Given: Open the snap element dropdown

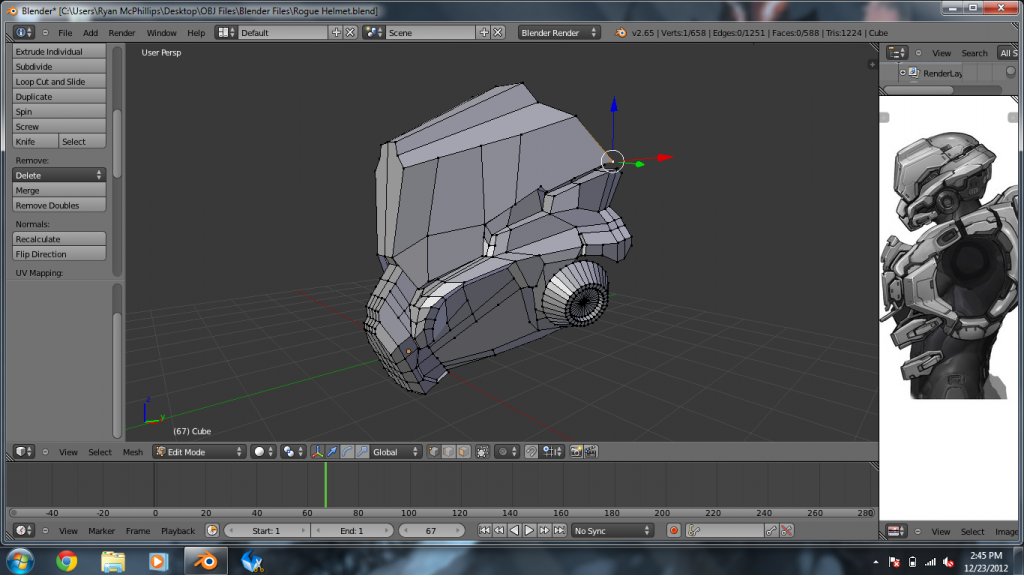Looking at the screenshot, I should point(552,452).
